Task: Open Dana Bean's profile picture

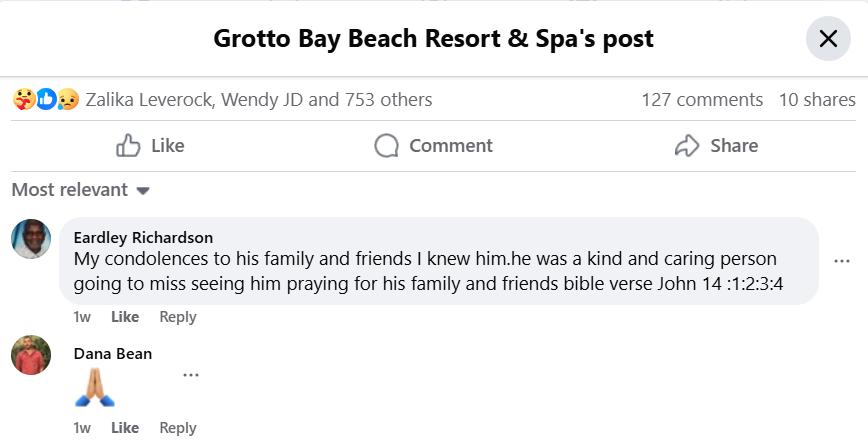Action: [31, 355]
